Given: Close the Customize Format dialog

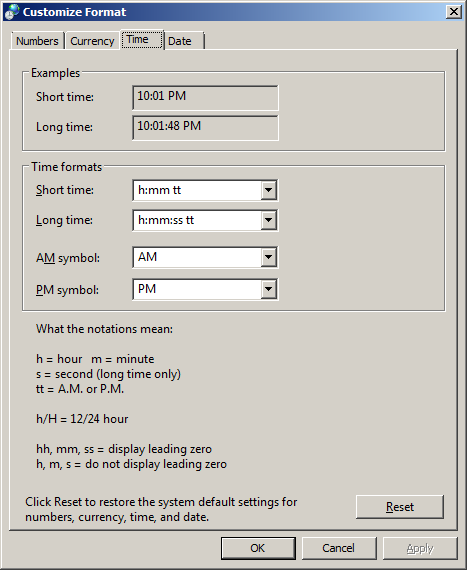Looking at the screenshot, I should pos(454,12).
